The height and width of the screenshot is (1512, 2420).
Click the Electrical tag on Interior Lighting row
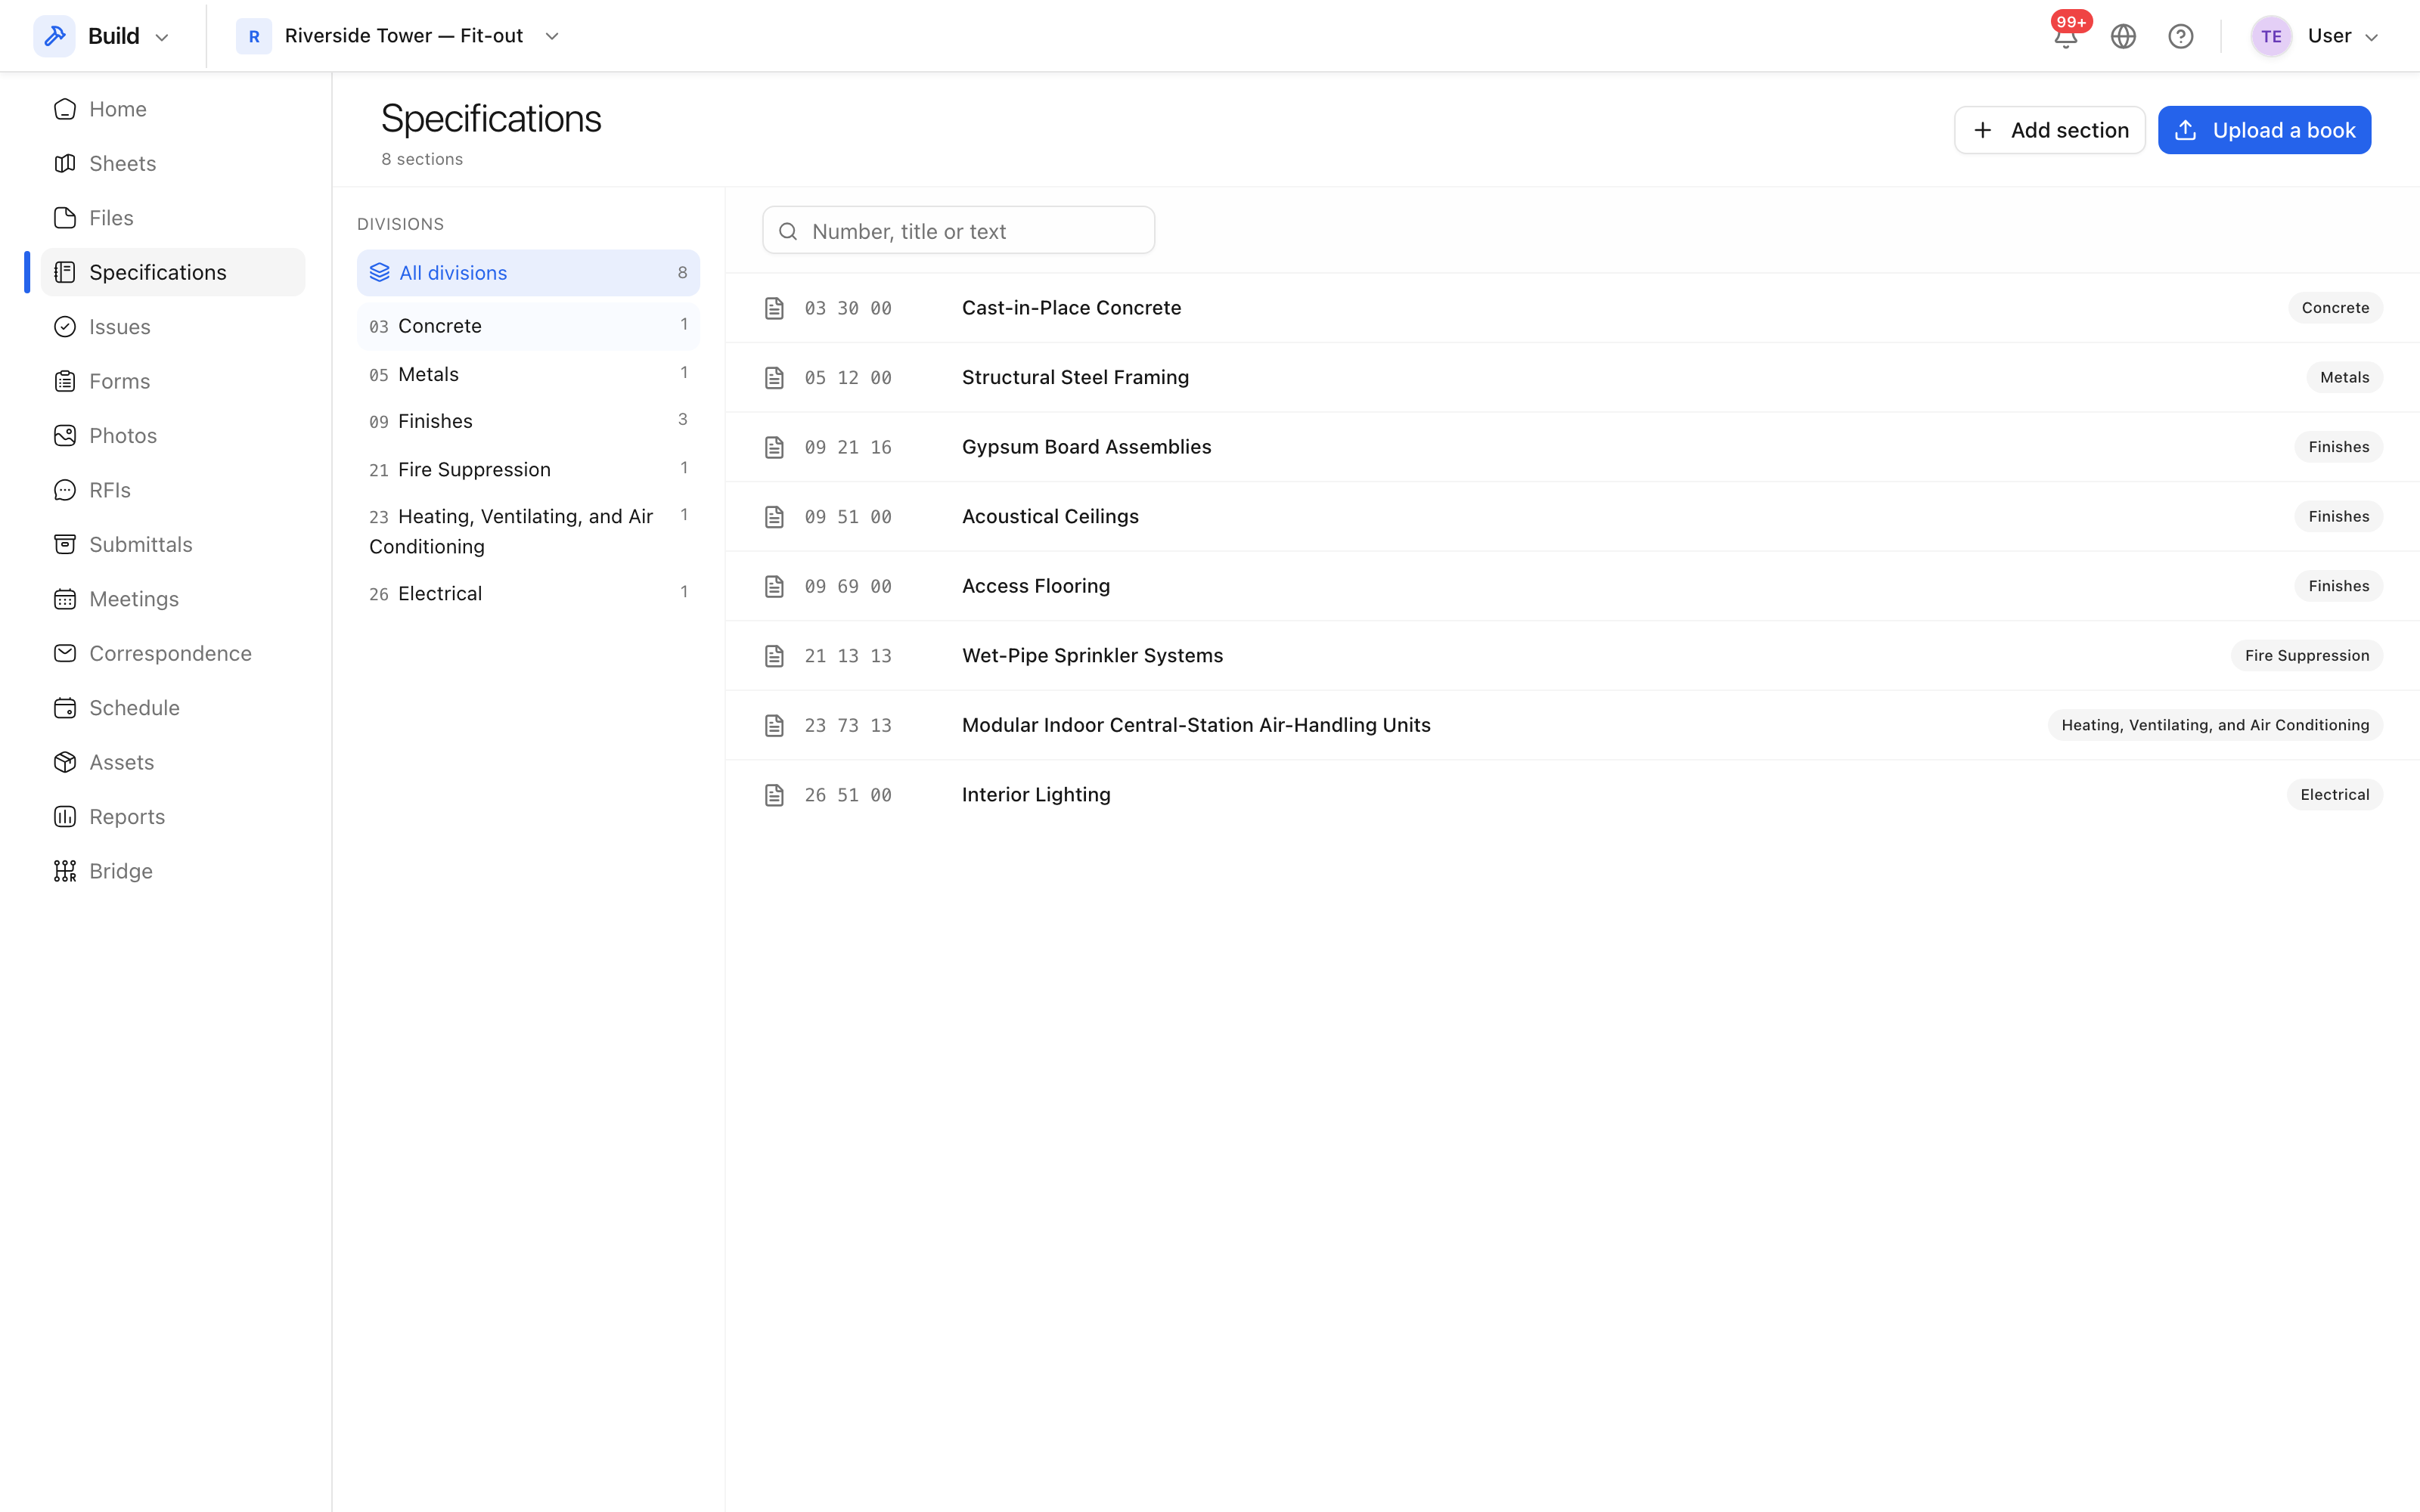click(2334, 795)
